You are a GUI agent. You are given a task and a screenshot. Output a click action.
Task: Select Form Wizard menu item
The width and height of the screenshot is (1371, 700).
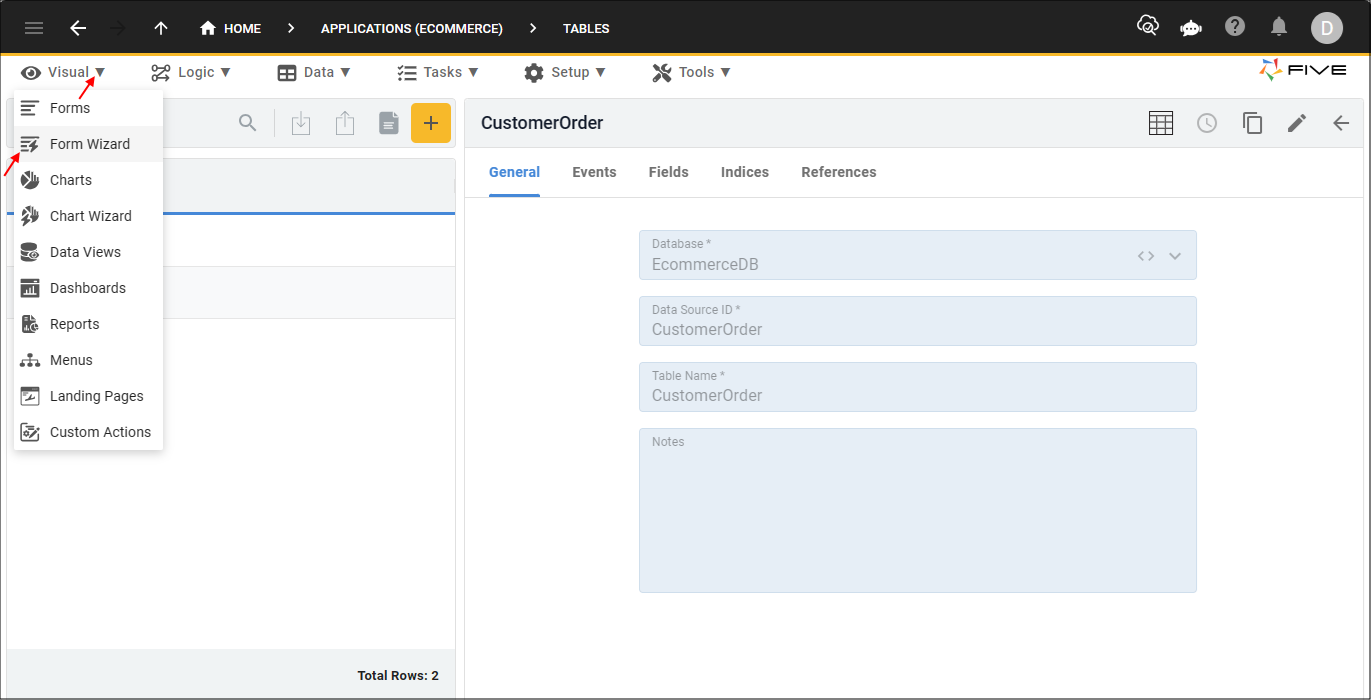[x=88, y=144]
